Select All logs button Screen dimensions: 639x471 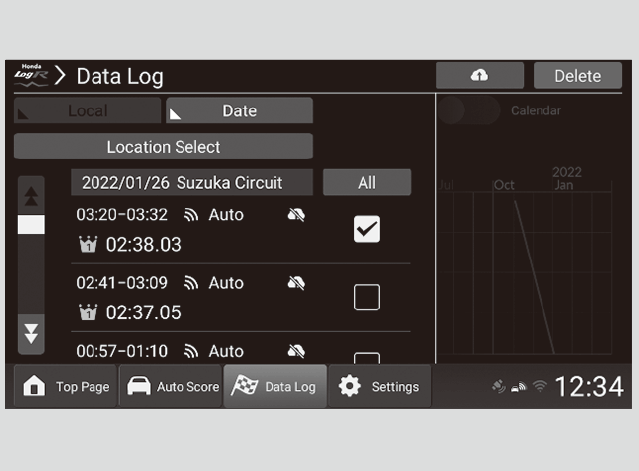366,183
